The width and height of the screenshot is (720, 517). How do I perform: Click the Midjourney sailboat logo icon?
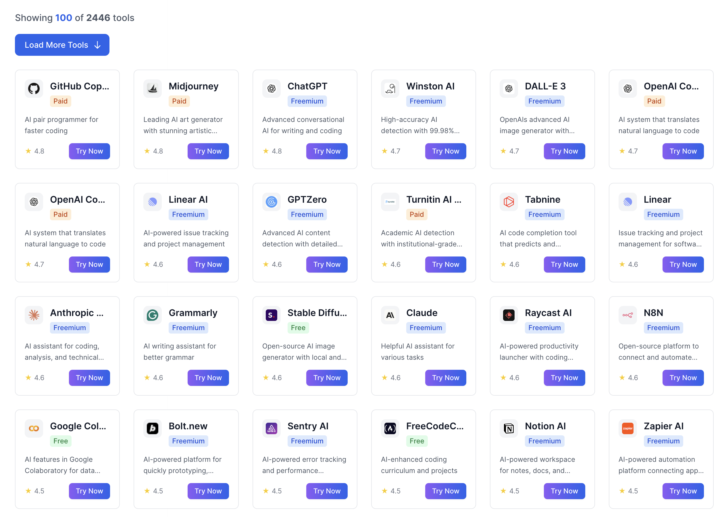(152, 88)
